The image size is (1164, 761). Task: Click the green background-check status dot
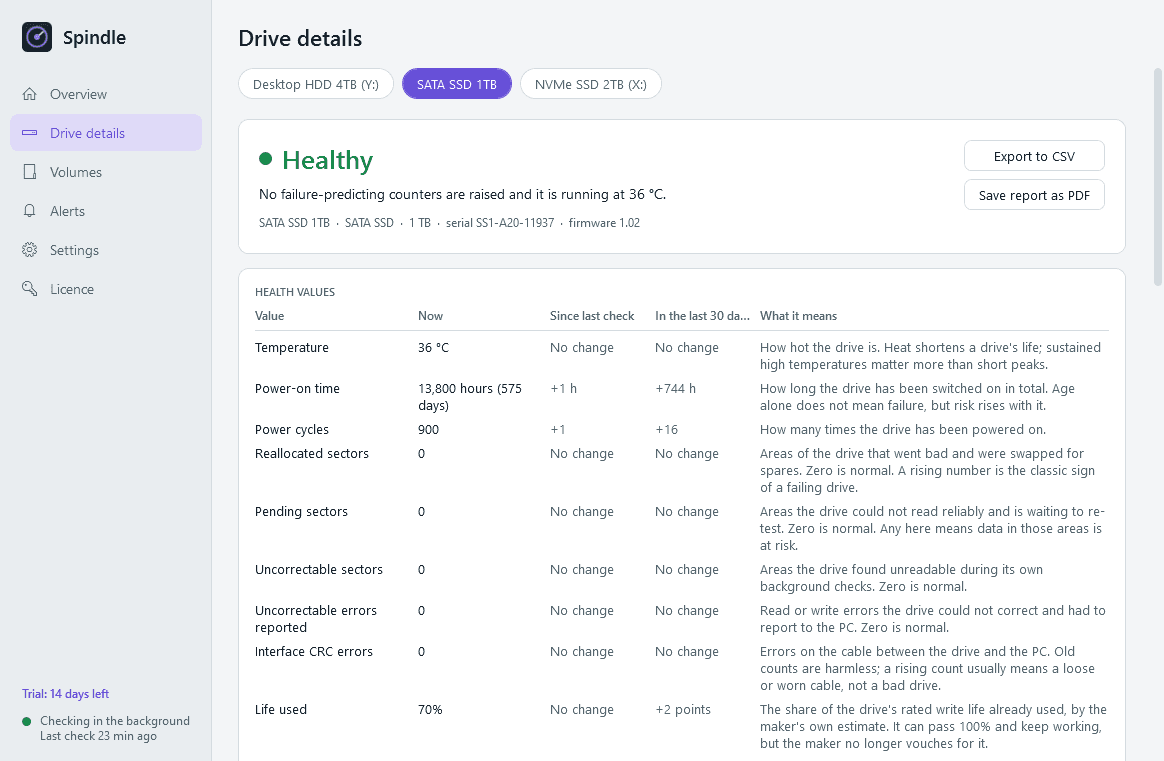pos(27,721)
